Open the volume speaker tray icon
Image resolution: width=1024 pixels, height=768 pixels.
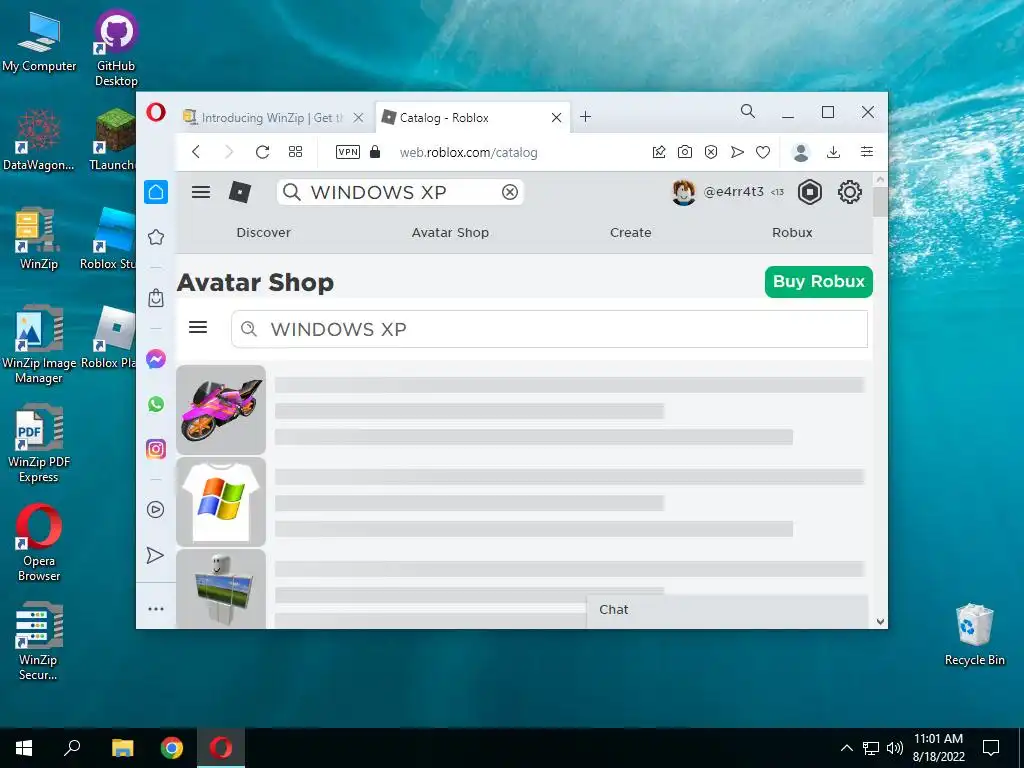pos(895,748)
